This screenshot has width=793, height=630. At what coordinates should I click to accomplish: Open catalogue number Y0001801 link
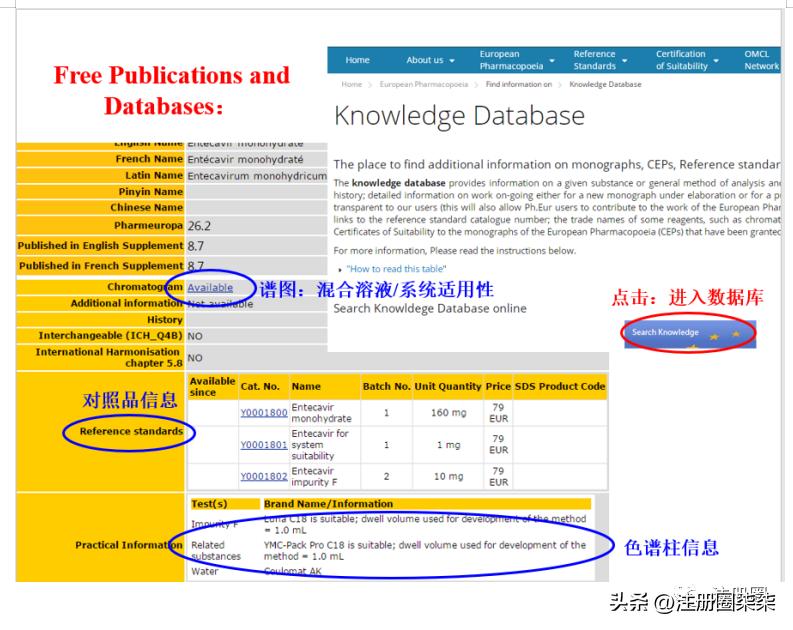pos(263,445)
